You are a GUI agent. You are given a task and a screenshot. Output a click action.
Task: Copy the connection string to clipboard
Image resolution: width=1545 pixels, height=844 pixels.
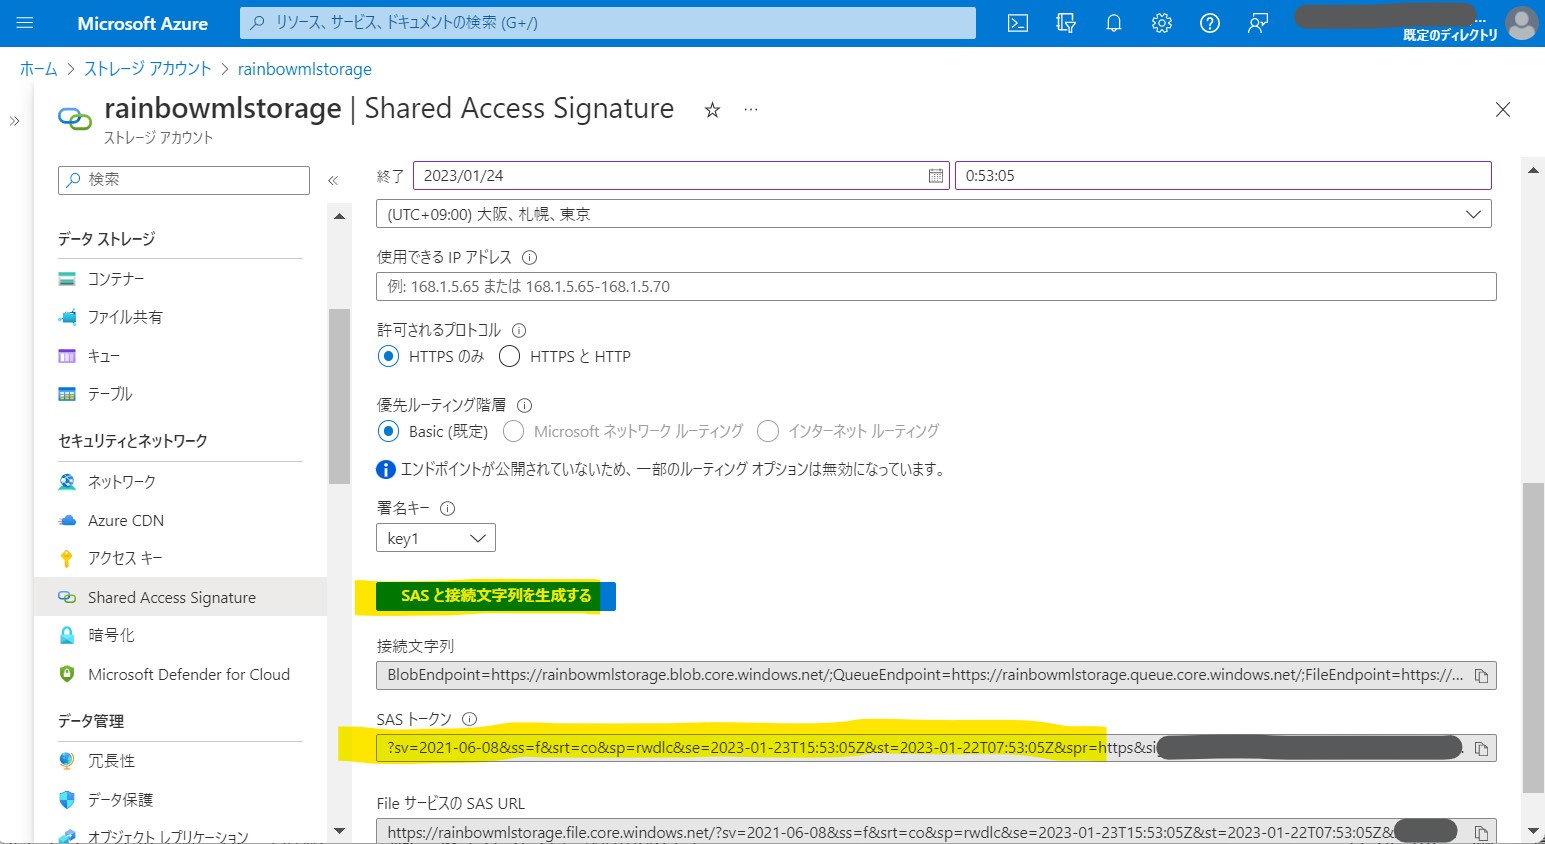tap(1482, 676)
